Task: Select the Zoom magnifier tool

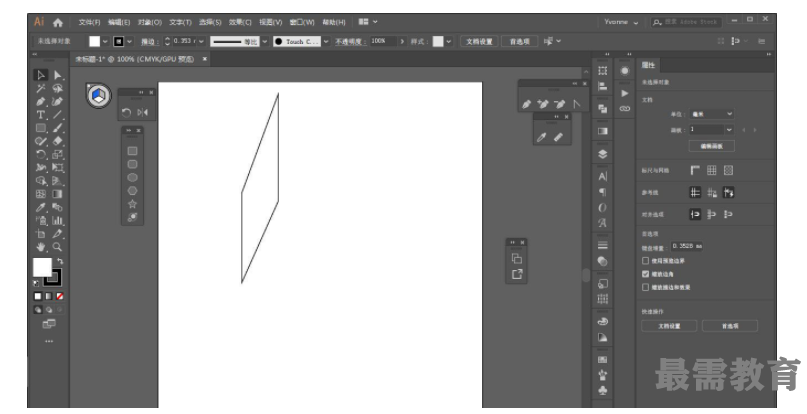Action: click(58, 247)
